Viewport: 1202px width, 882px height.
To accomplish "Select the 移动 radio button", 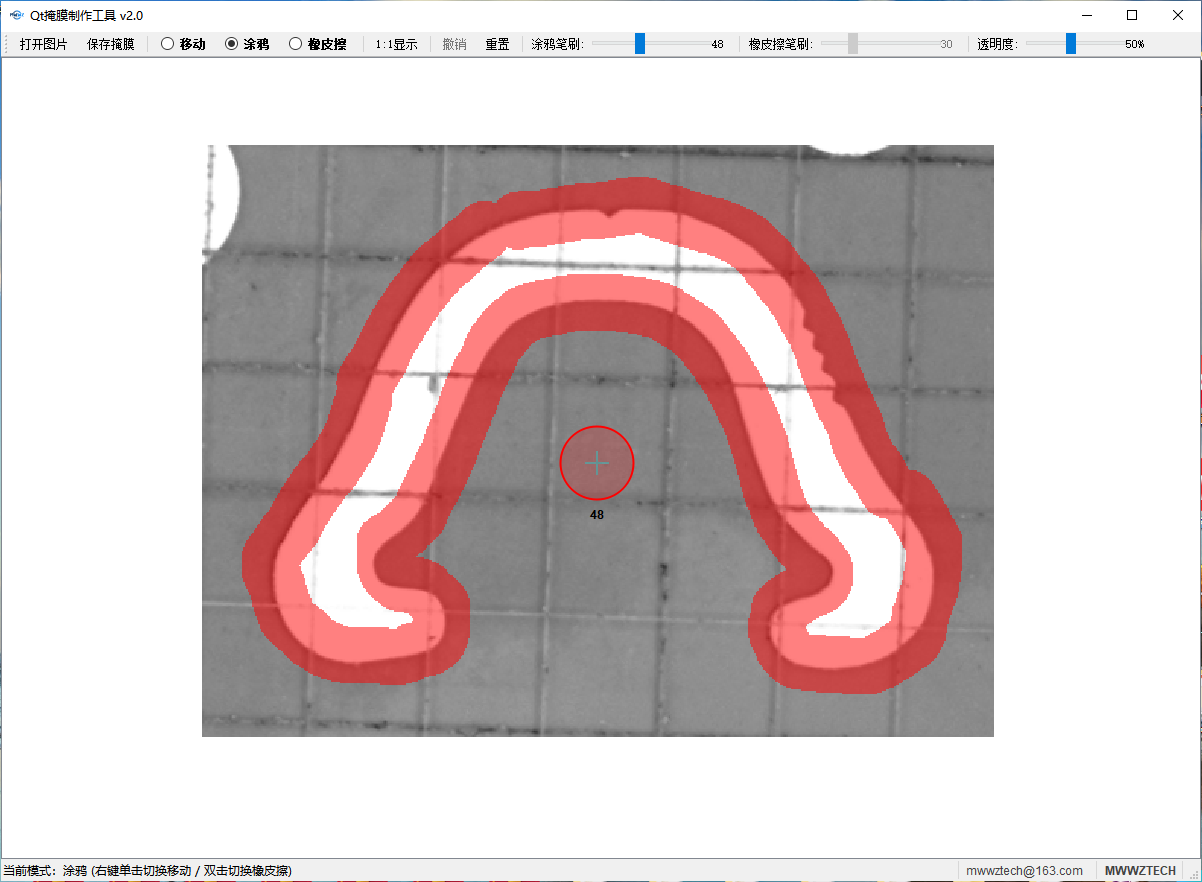I will [168, 44].
